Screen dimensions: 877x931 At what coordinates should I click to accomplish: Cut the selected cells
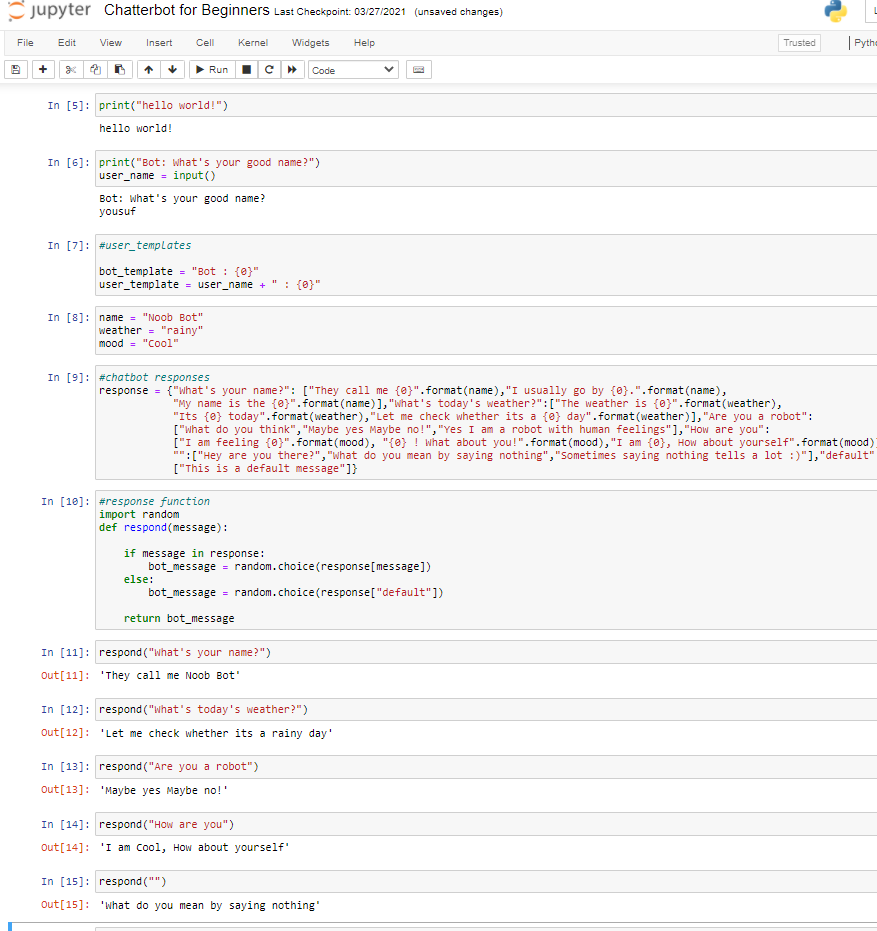coord(71,70)
